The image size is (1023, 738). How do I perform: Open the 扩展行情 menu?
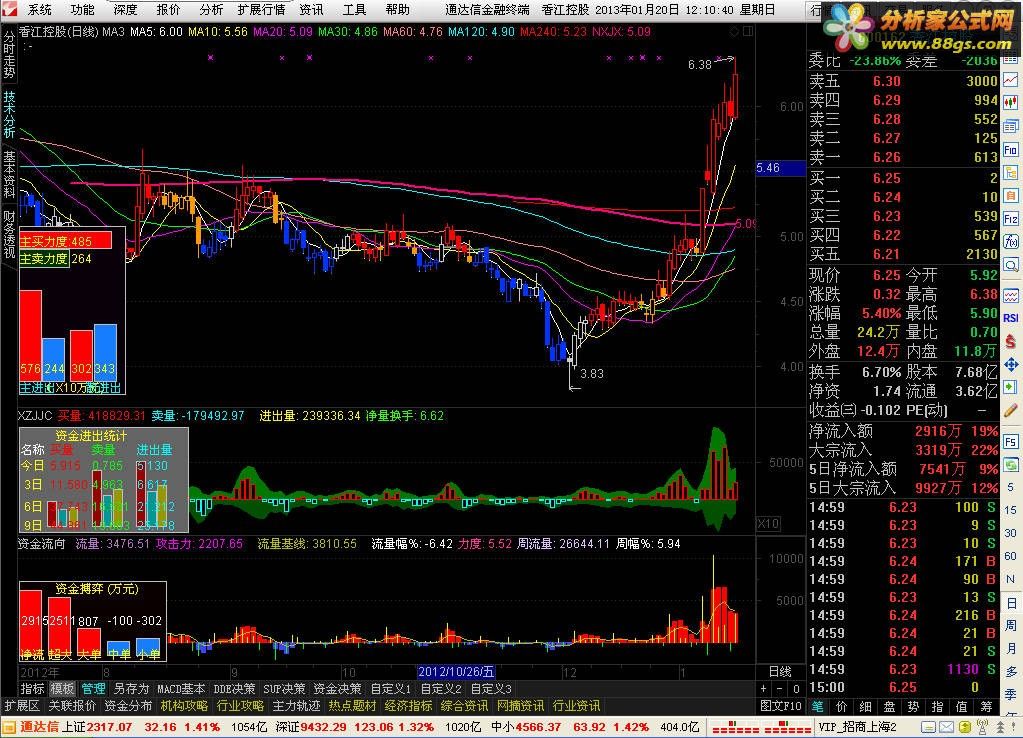(x=261, y=10)
